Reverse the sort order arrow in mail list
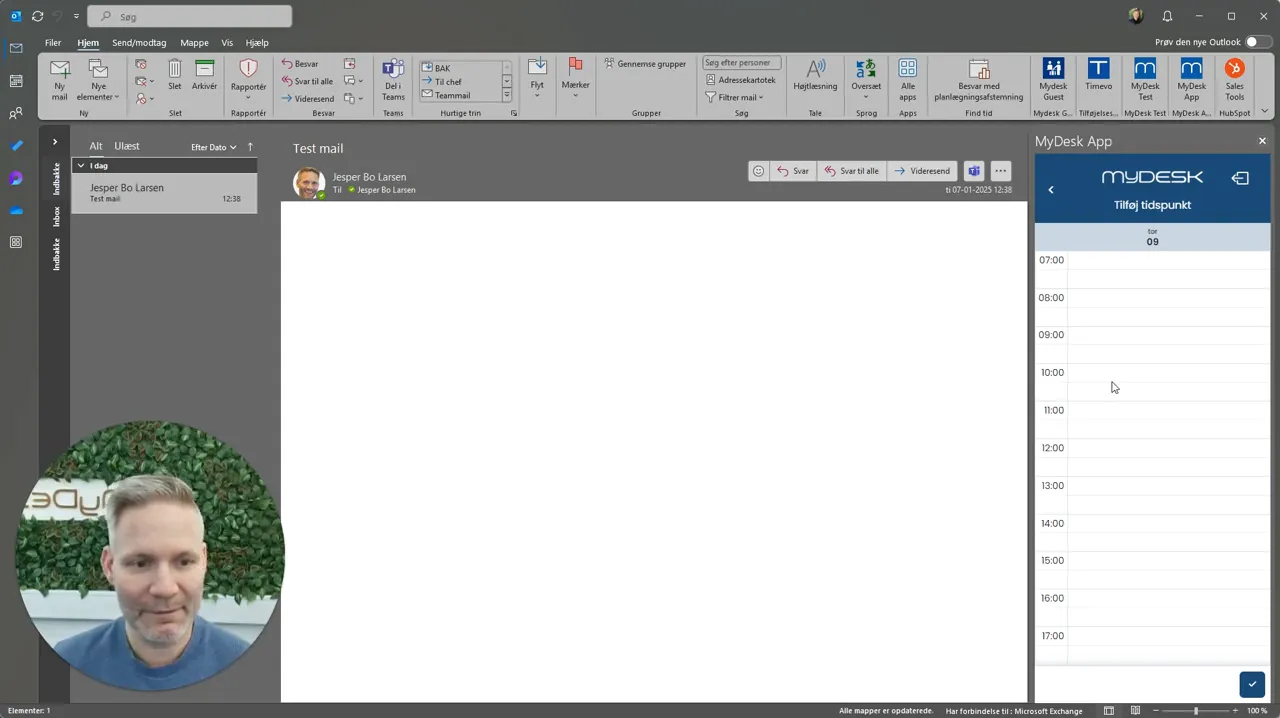 [x=250, y=147]
